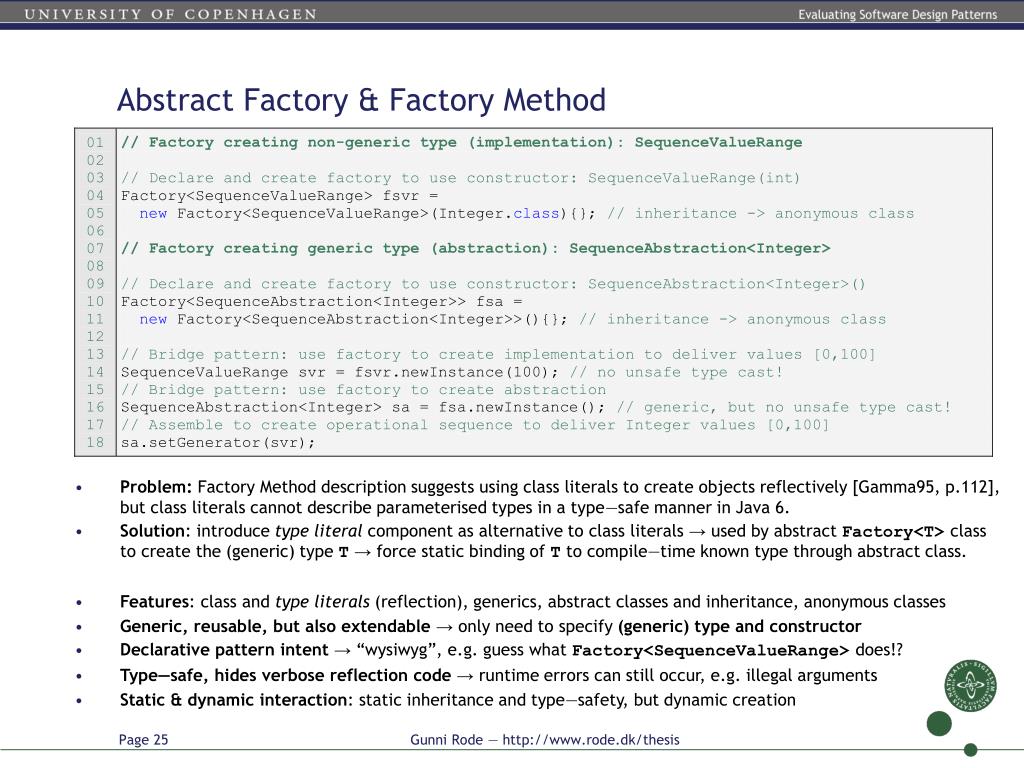Click the line 13 Bridge pattern comment

click(498, 354)
